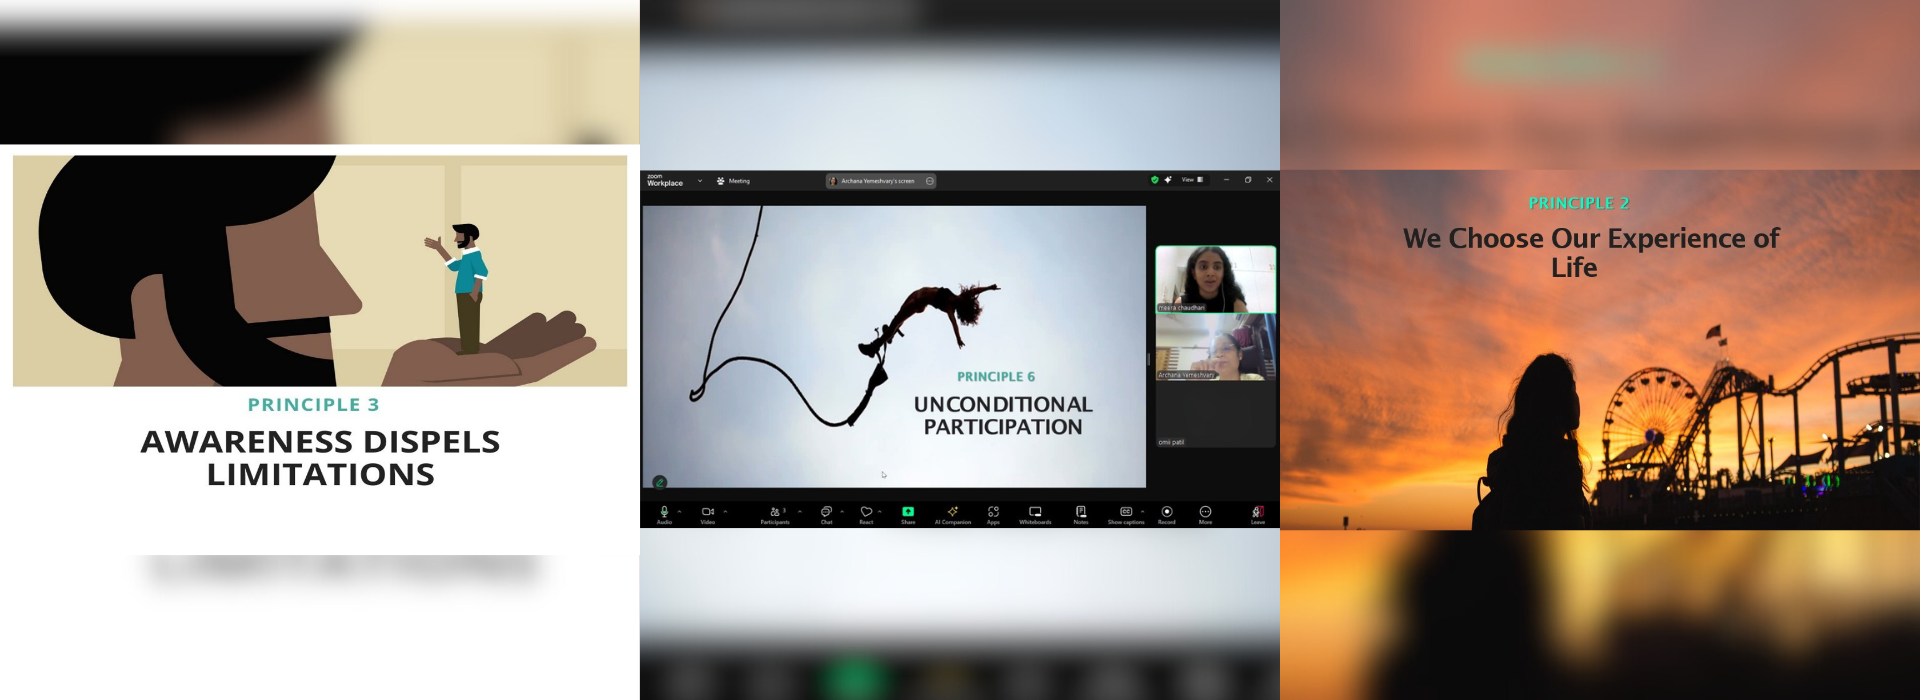Click the 'PRINCIPLE 3' label on left slide

point(314,405)
